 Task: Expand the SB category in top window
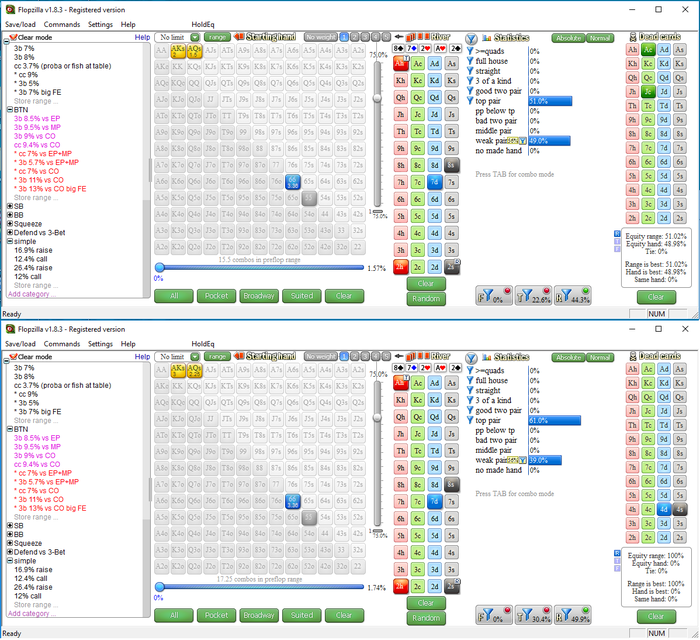[x=10, y=206]
